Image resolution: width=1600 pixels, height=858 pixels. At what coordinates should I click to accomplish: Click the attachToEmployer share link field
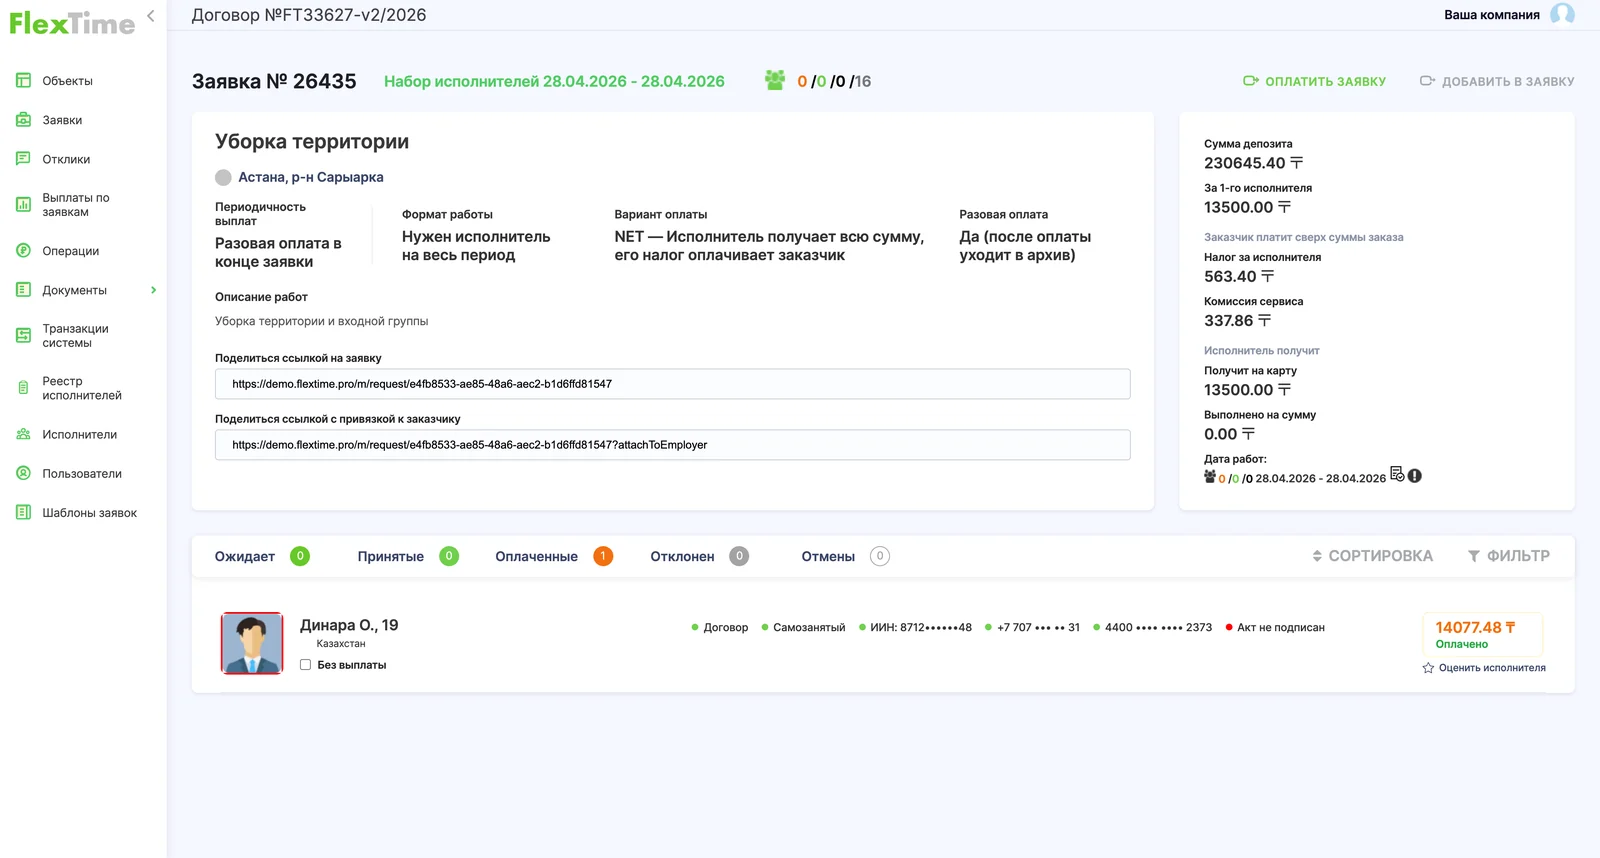[x=672, y=445]
